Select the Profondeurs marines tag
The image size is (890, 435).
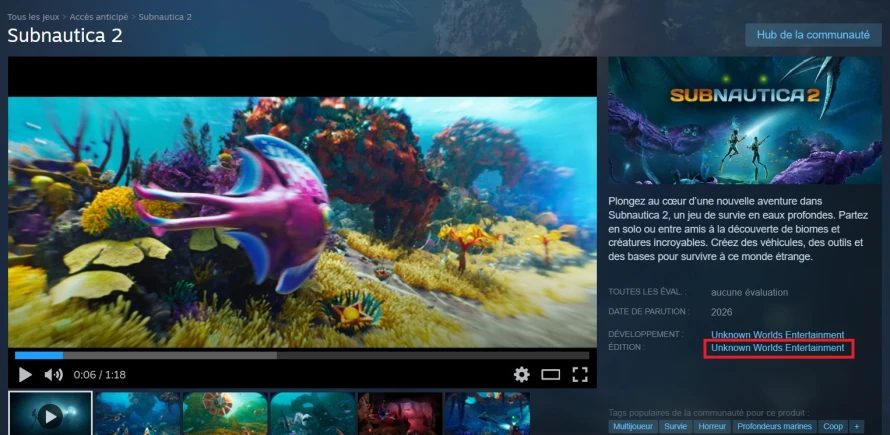click(775, 426)
